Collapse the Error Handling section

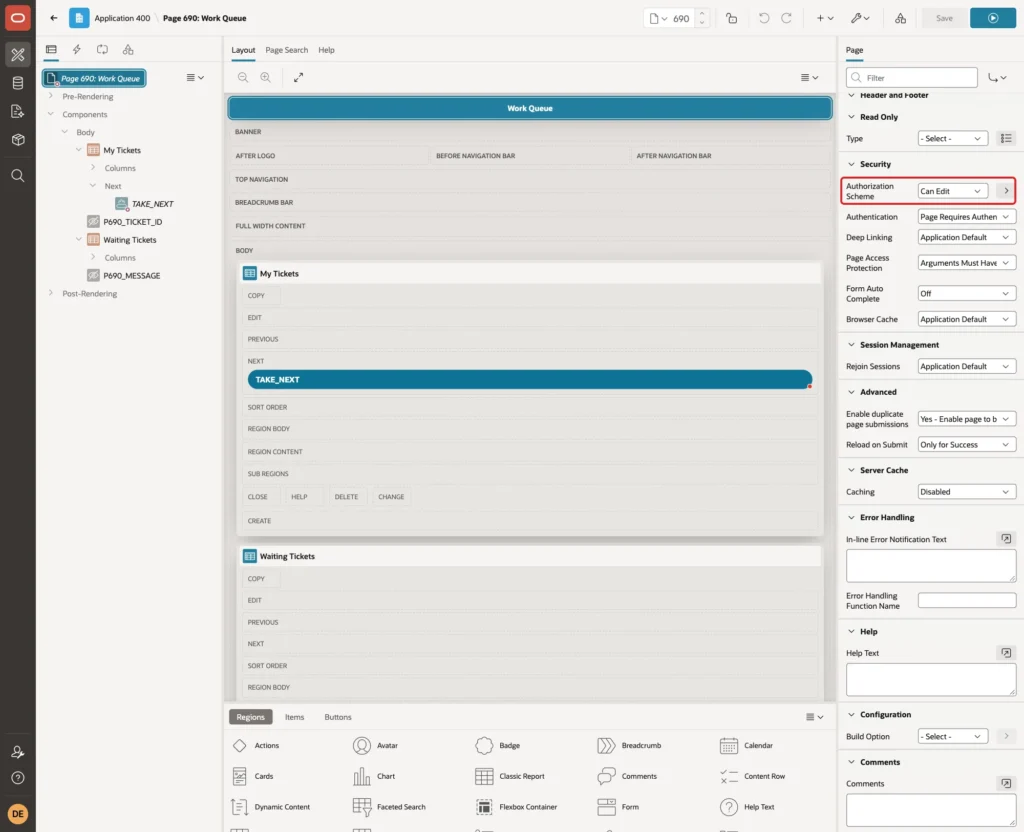click(x=851, y=517)
